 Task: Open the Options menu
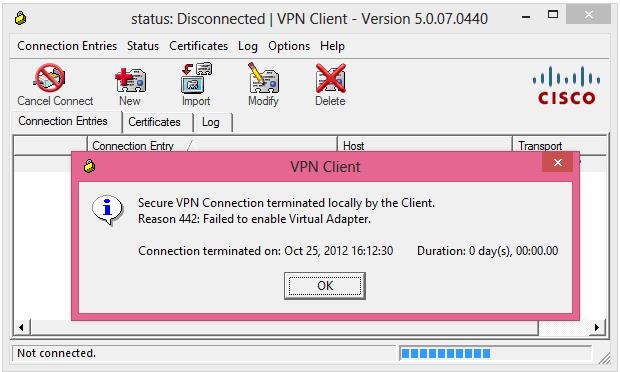(289, 46)
